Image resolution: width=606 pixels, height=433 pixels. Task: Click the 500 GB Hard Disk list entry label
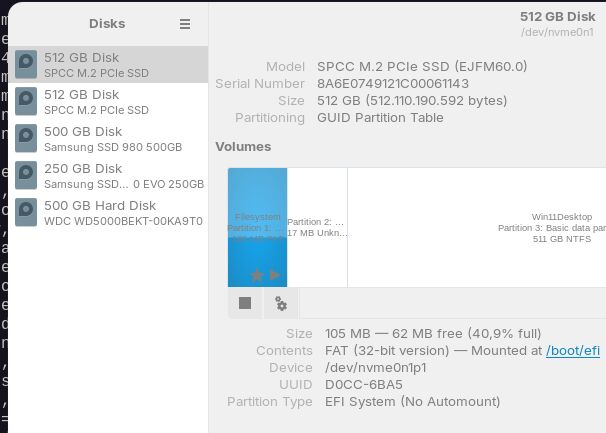100,206
